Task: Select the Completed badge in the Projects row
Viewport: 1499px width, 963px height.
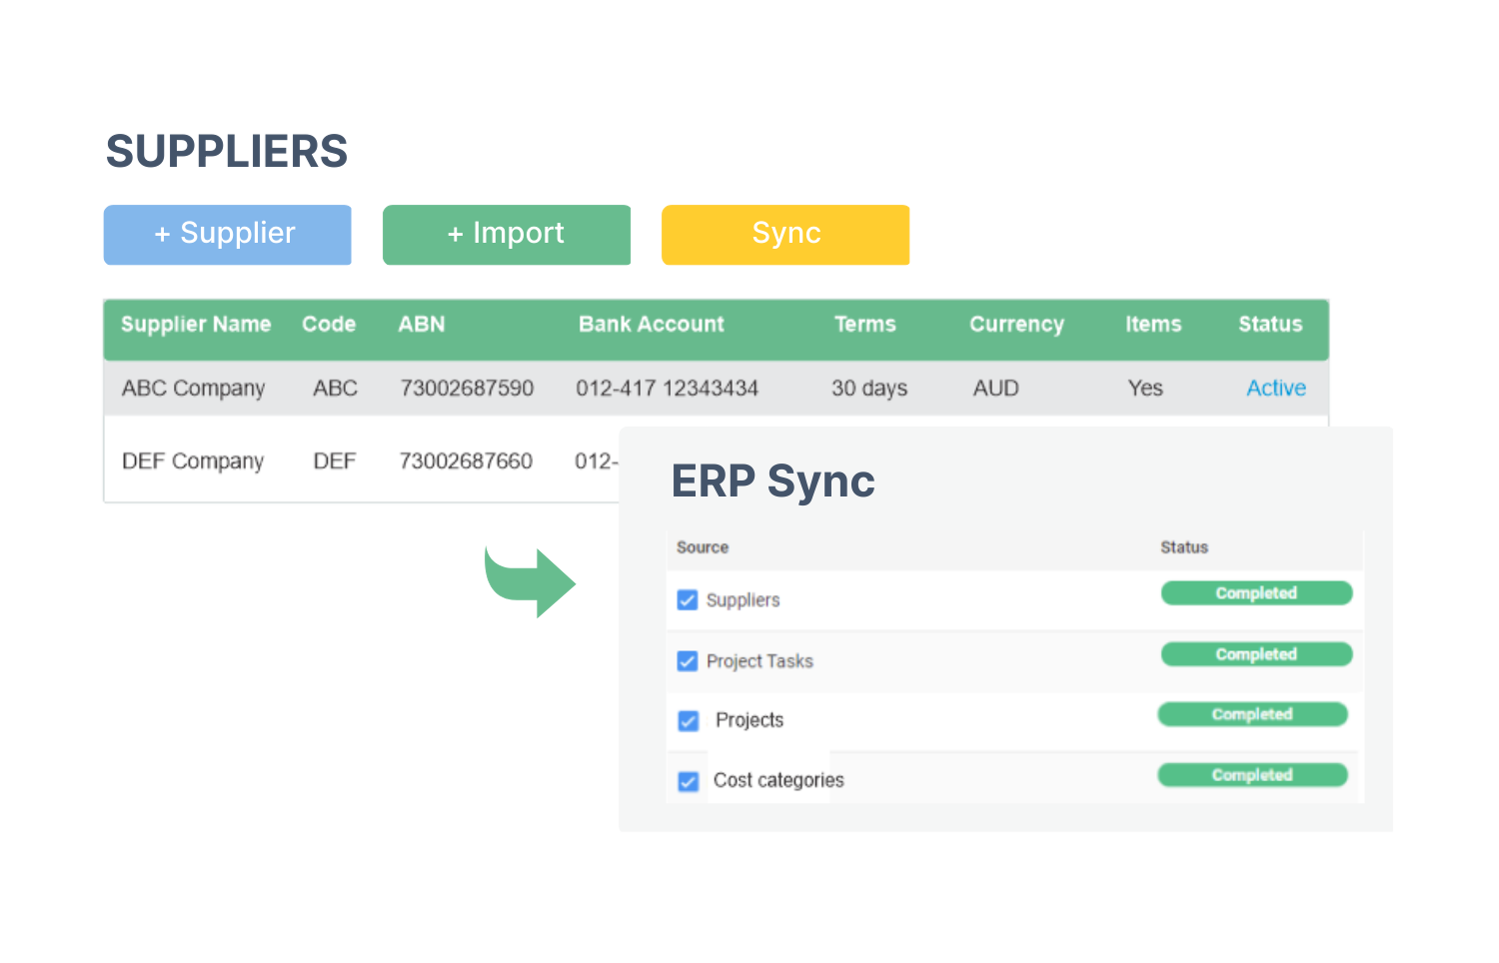Action: tap(1252, 714)
